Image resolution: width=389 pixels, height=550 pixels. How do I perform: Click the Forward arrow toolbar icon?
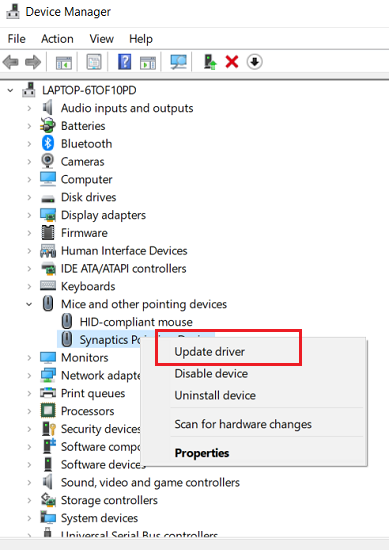tap(33, 62)
